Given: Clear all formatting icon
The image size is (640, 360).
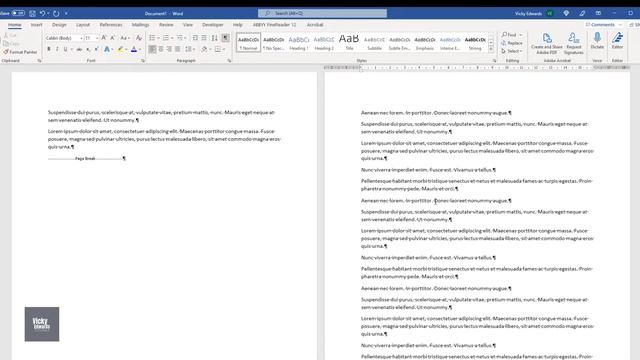Looking at the screenshot, I should click(139, 38).
